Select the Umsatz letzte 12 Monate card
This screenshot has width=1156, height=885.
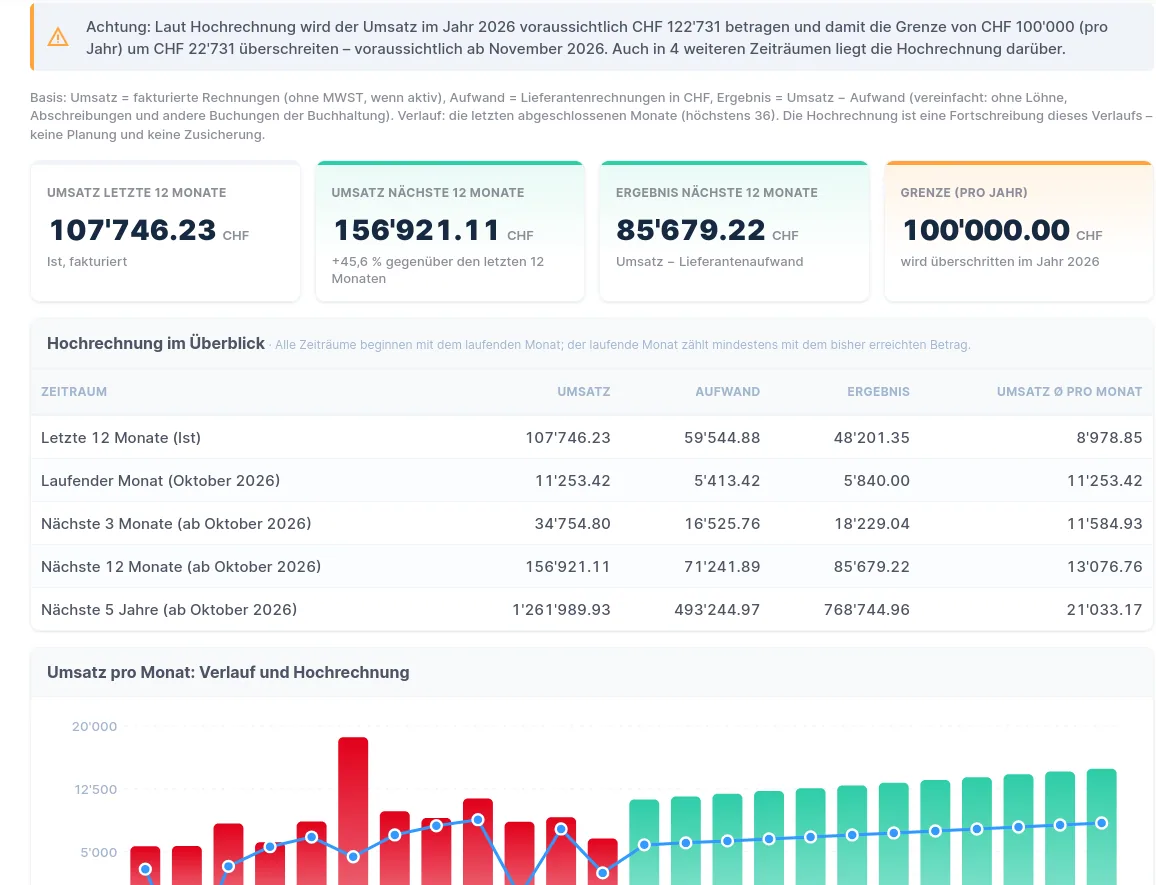(x=165, y=231)
